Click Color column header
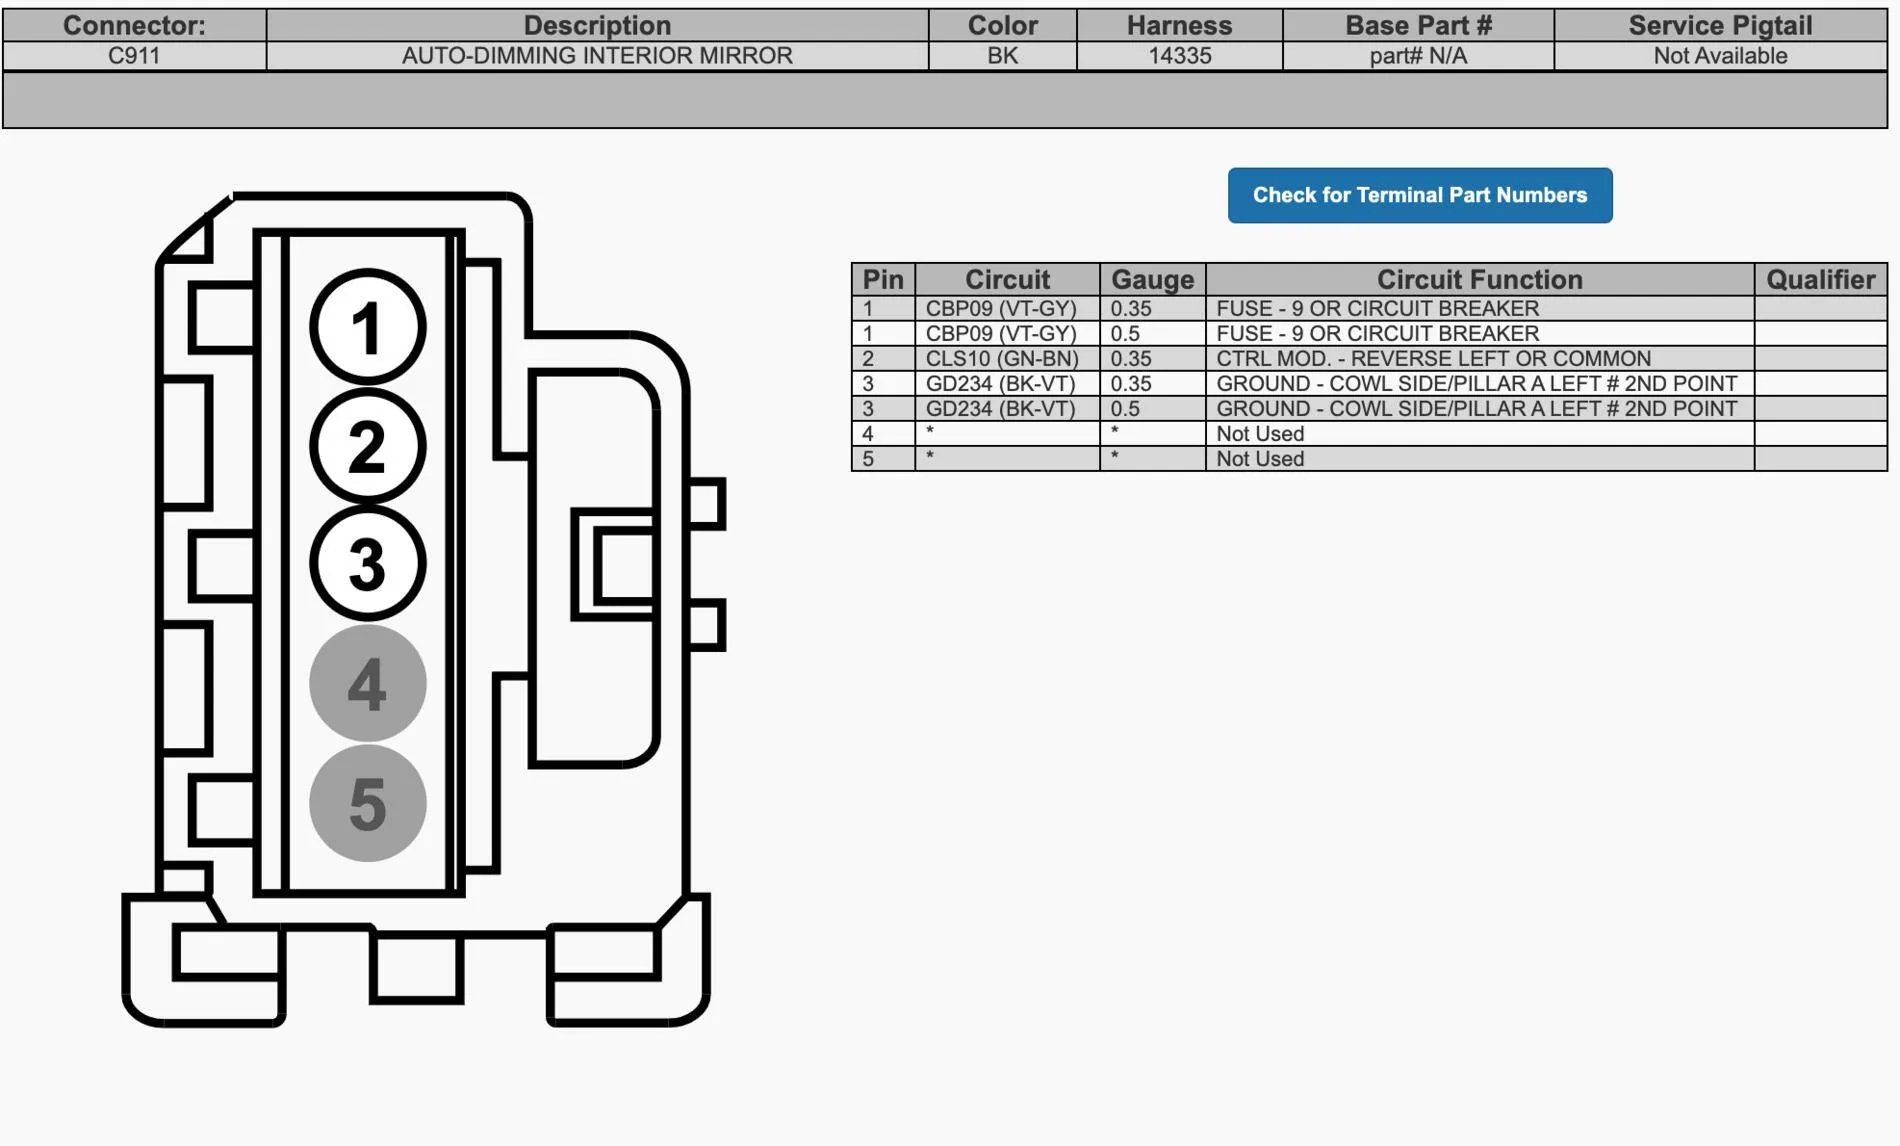Screen dimensions: 1900x1146 point(1003,25)
